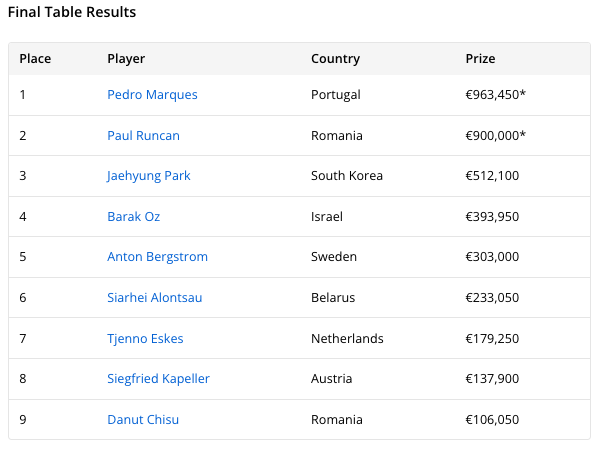
Task: Select the Country column header
Action: coord(335,59)
